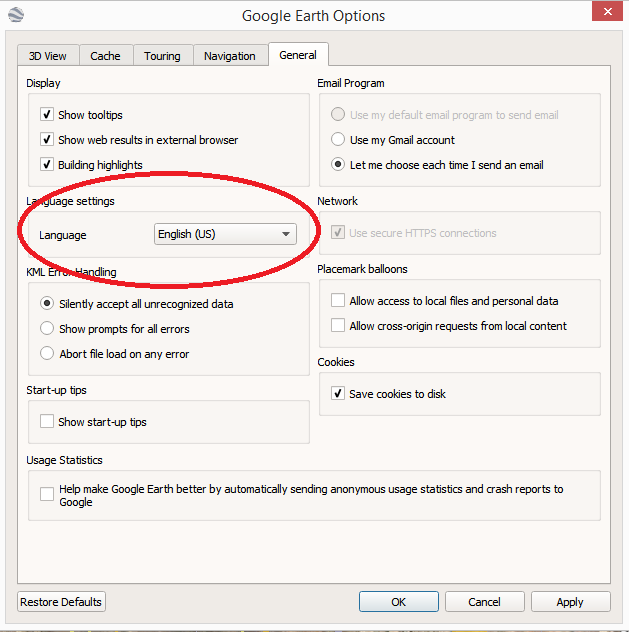Click the Restore Defaults button
This screenshot has height=632, width=629.
tap(61, 602)
